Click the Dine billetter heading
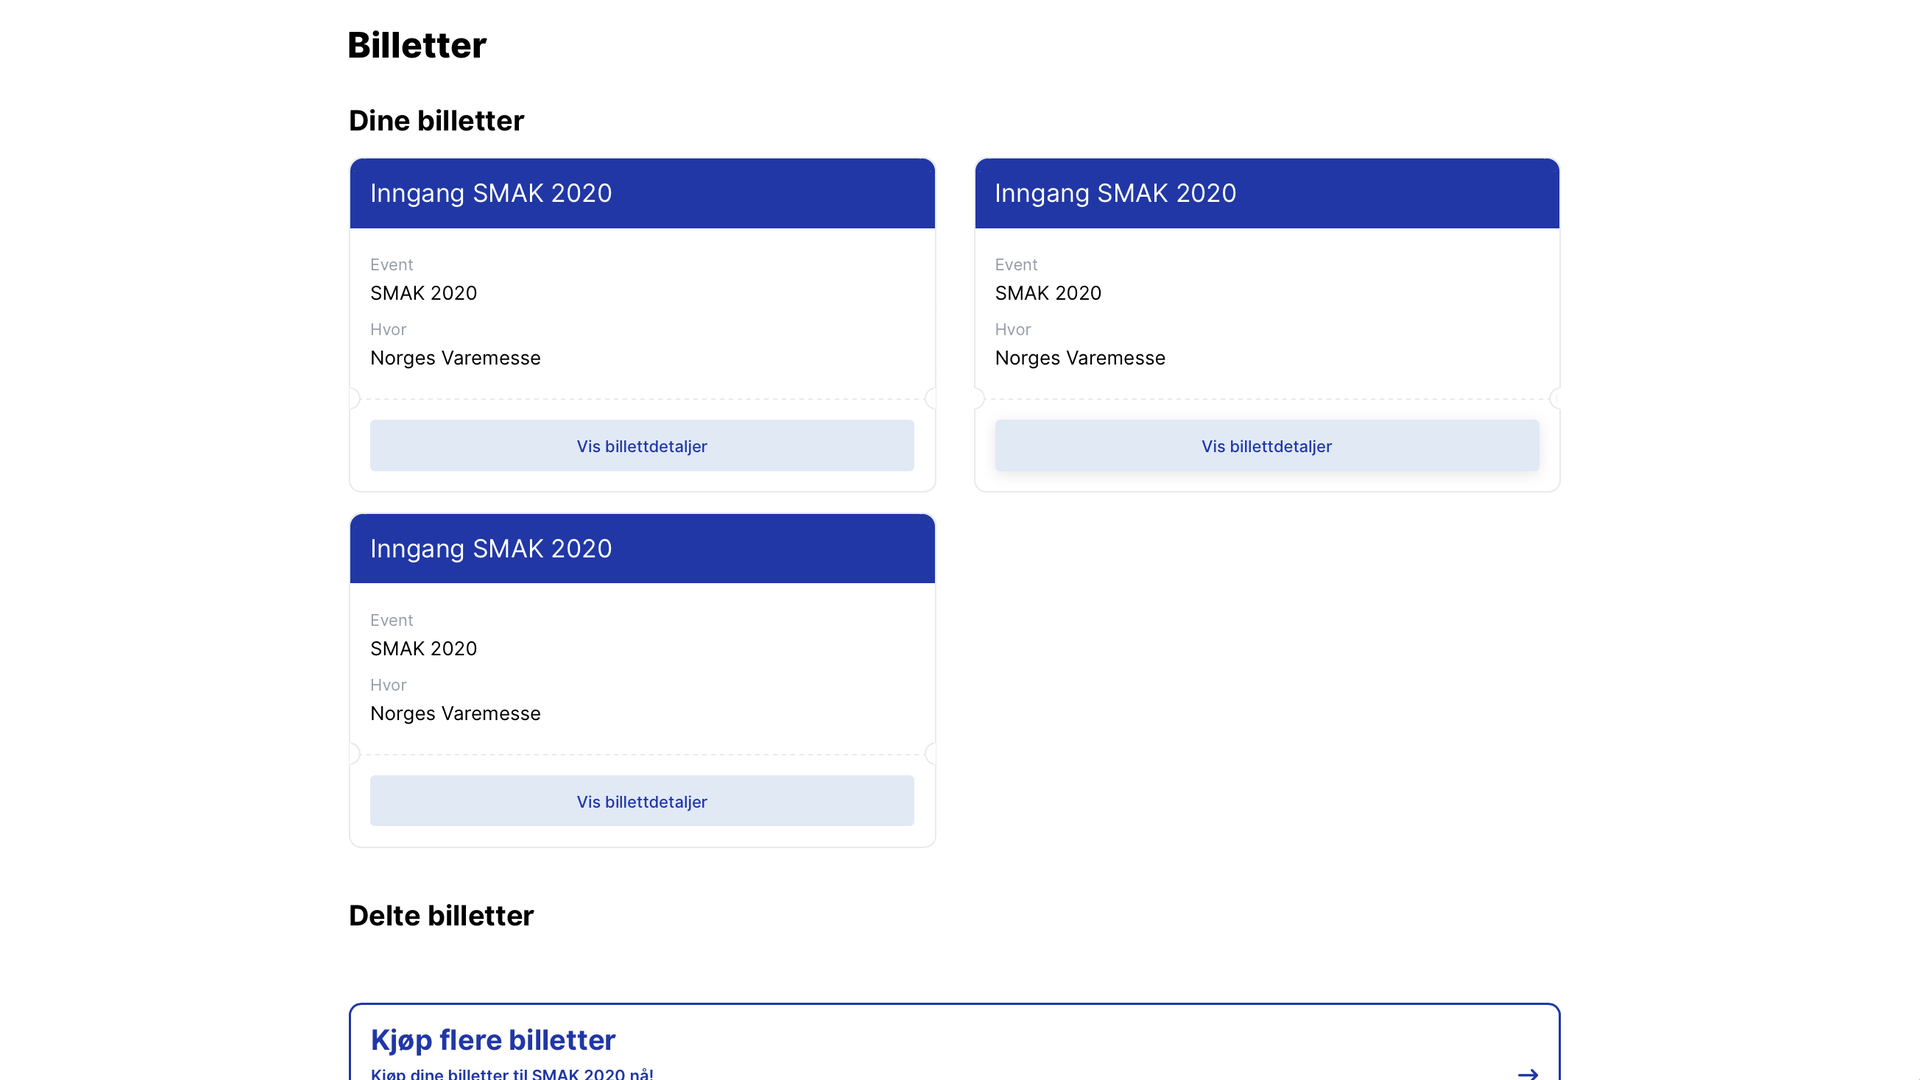Image resolution: width=1920 pixels, height=1080 pixels. coord(436,120)
